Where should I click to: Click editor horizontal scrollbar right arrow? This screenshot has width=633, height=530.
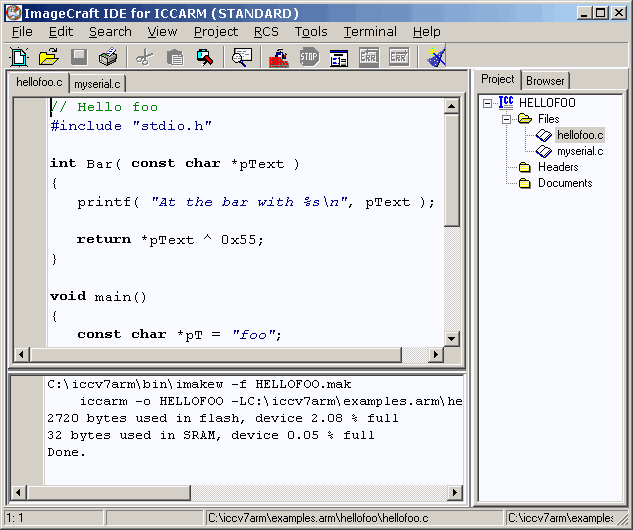coord(436,355)
